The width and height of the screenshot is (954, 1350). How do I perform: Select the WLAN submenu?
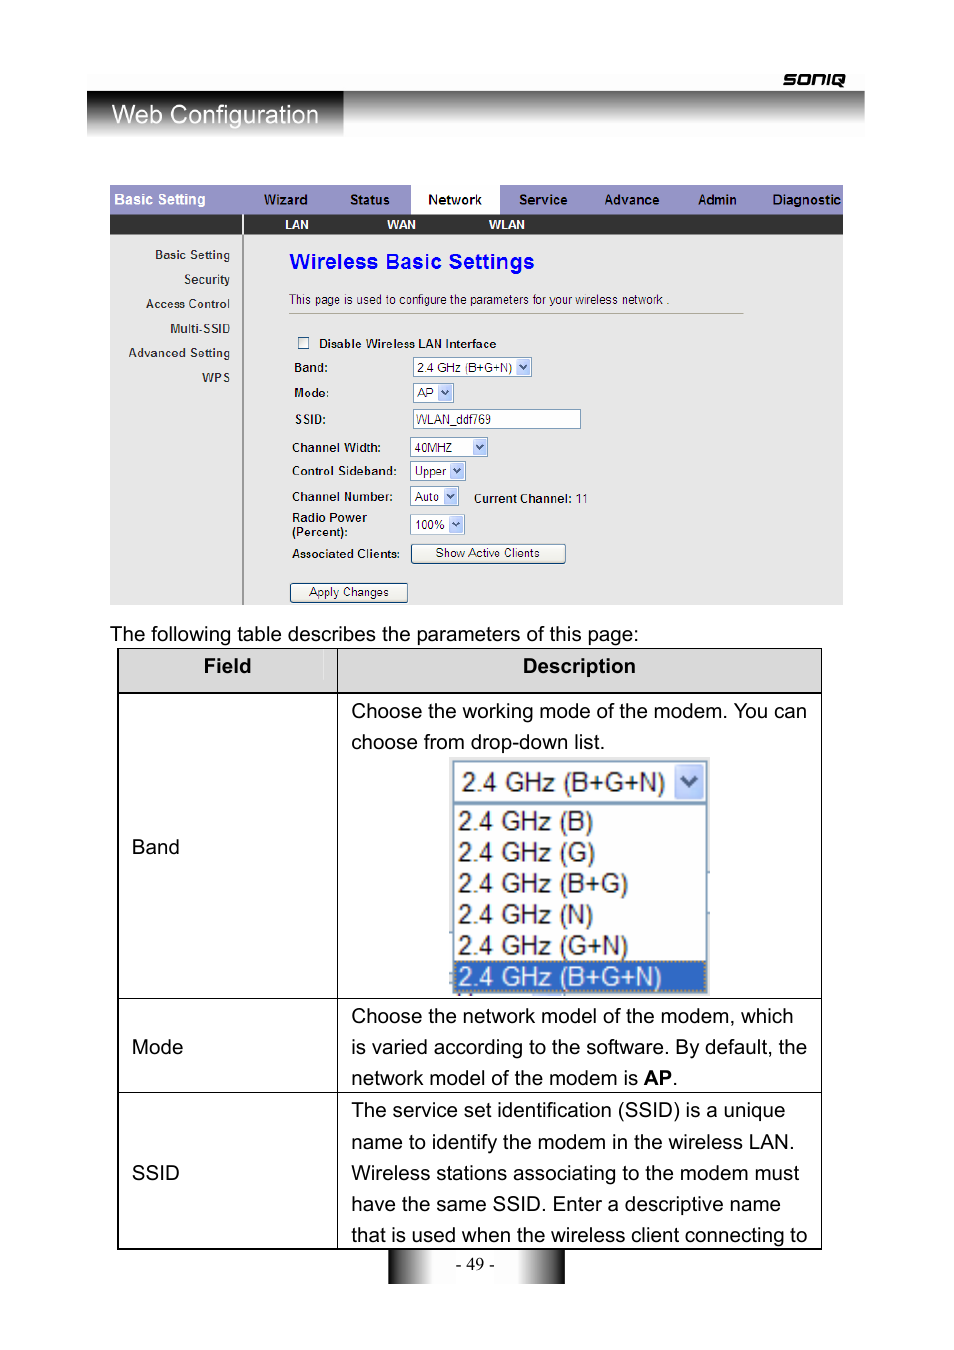[x=507, y=225]
